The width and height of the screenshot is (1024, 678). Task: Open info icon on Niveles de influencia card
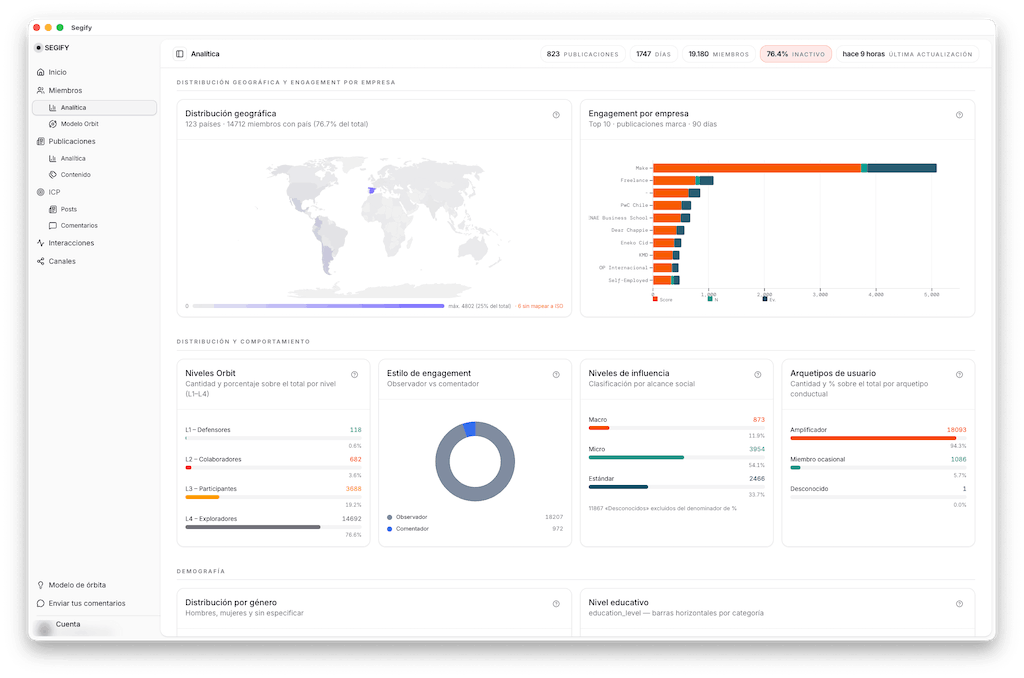point(758,375)
